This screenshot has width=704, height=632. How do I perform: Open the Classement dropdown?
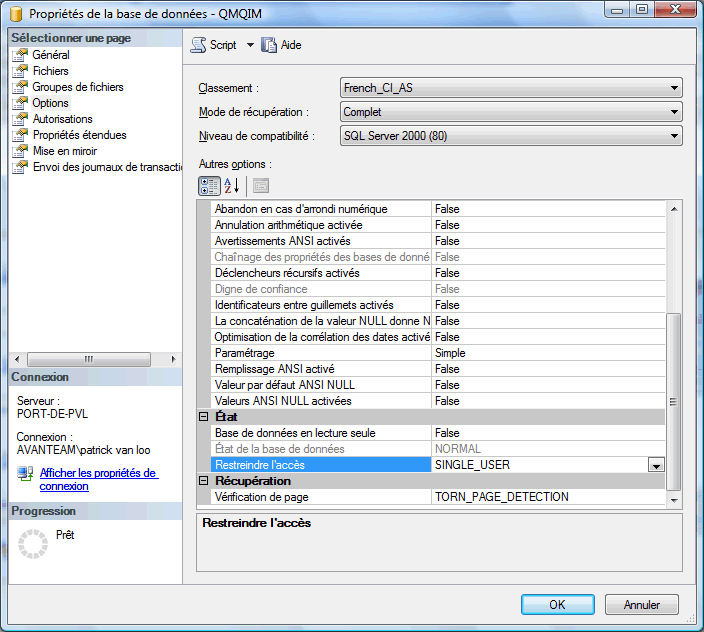[x=675, y=88]
